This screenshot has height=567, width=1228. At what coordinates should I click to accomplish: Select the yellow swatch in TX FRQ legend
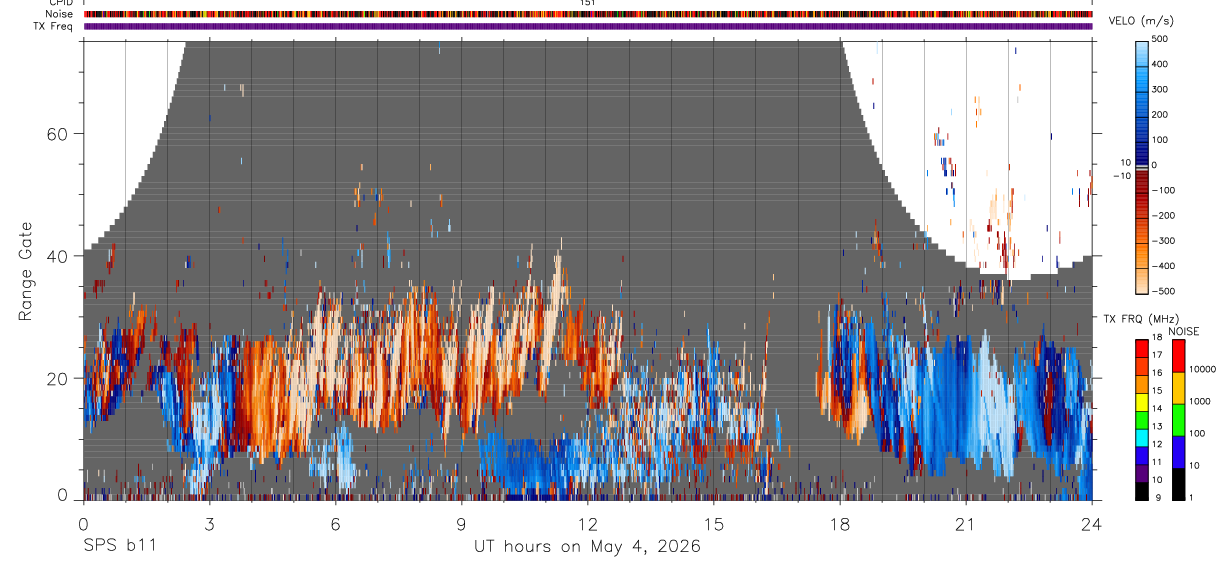coord(1141,400)
